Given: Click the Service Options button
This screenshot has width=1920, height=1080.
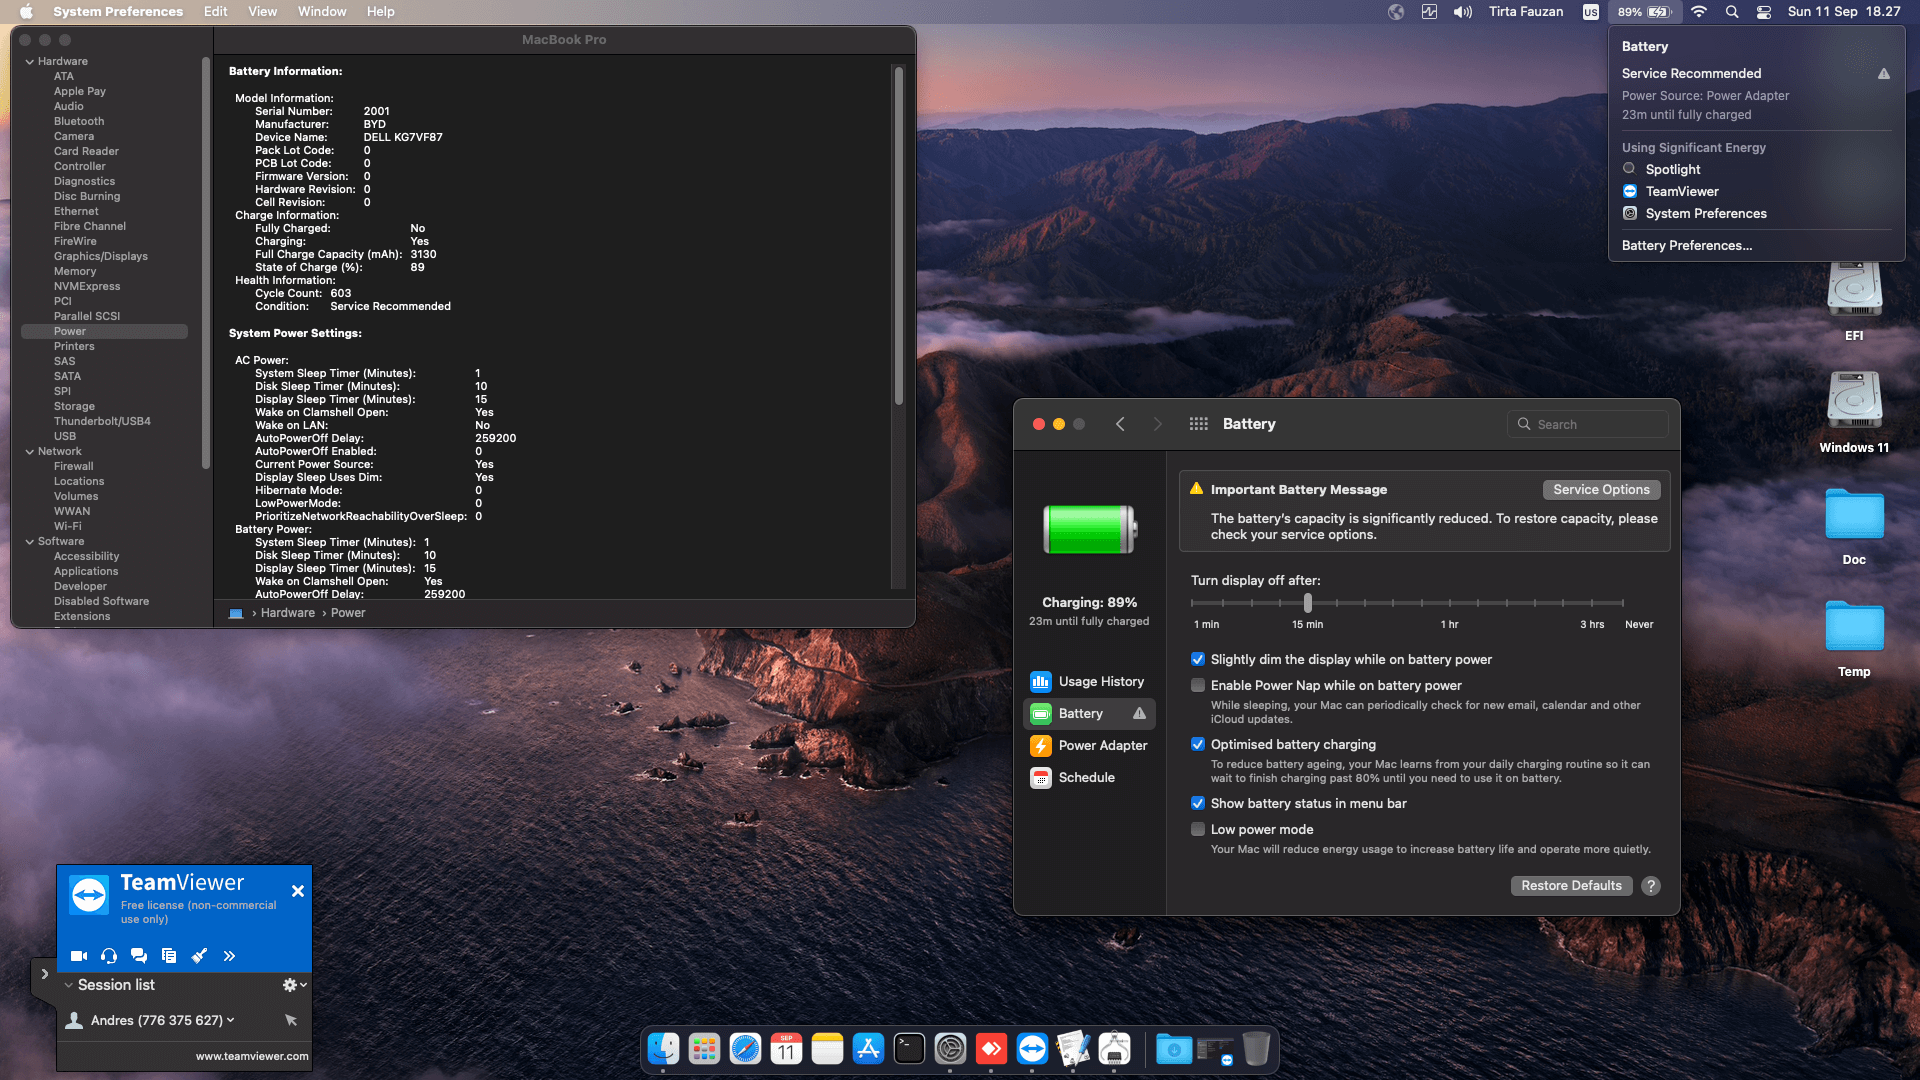Looking at the screenshot, I should coord(1601,490).
